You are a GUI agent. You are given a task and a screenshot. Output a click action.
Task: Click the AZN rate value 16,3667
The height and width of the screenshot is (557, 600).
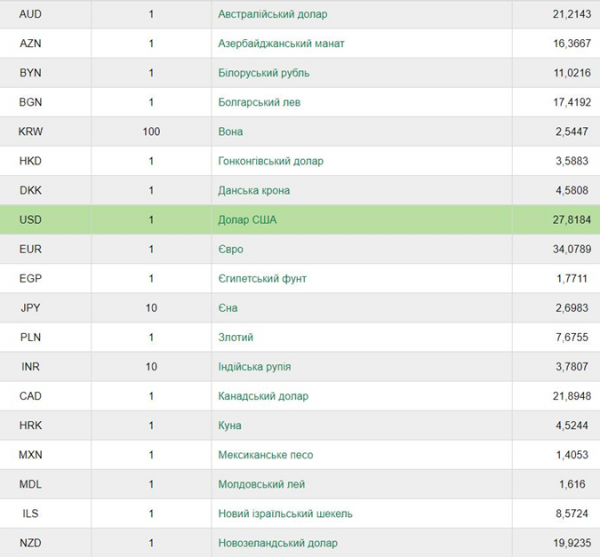[572, 44]
